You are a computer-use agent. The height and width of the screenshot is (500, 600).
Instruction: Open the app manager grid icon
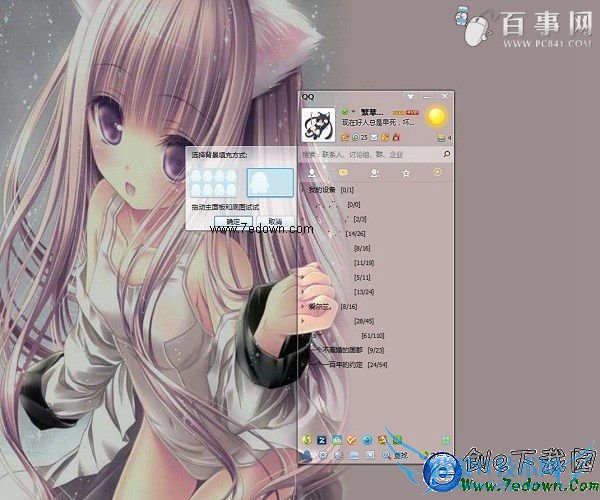pos(445,440)
